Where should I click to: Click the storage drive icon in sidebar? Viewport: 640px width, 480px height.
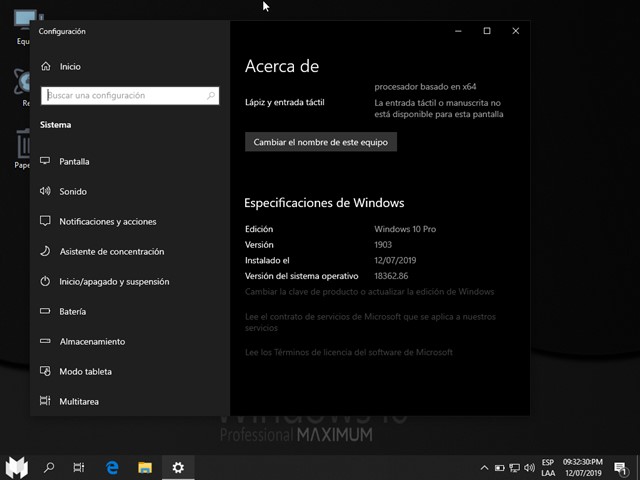click(x=45, y=341)
